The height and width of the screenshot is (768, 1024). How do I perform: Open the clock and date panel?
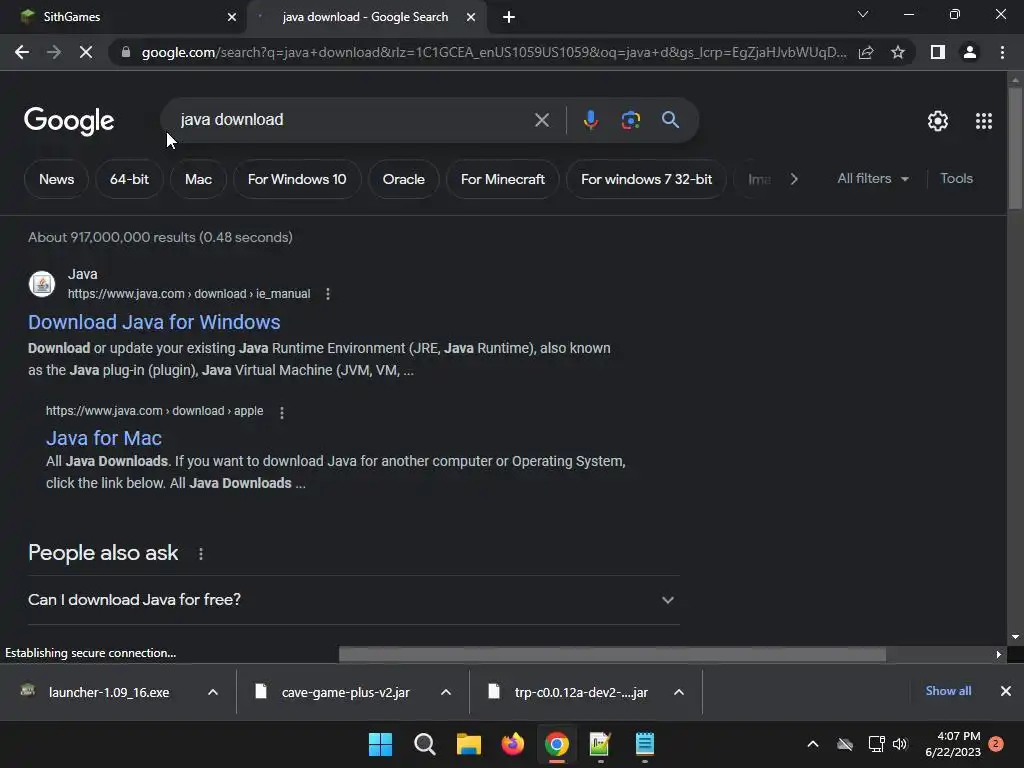coord(953,744)
